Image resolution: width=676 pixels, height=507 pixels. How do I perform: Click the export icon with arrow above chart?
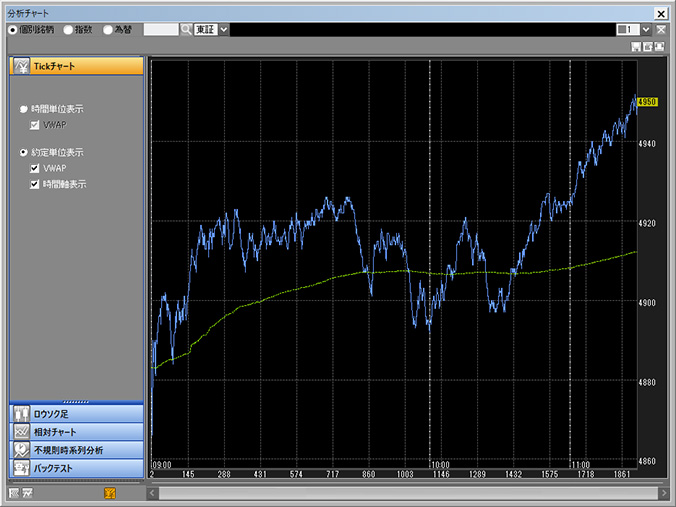(x=648, y=47)
